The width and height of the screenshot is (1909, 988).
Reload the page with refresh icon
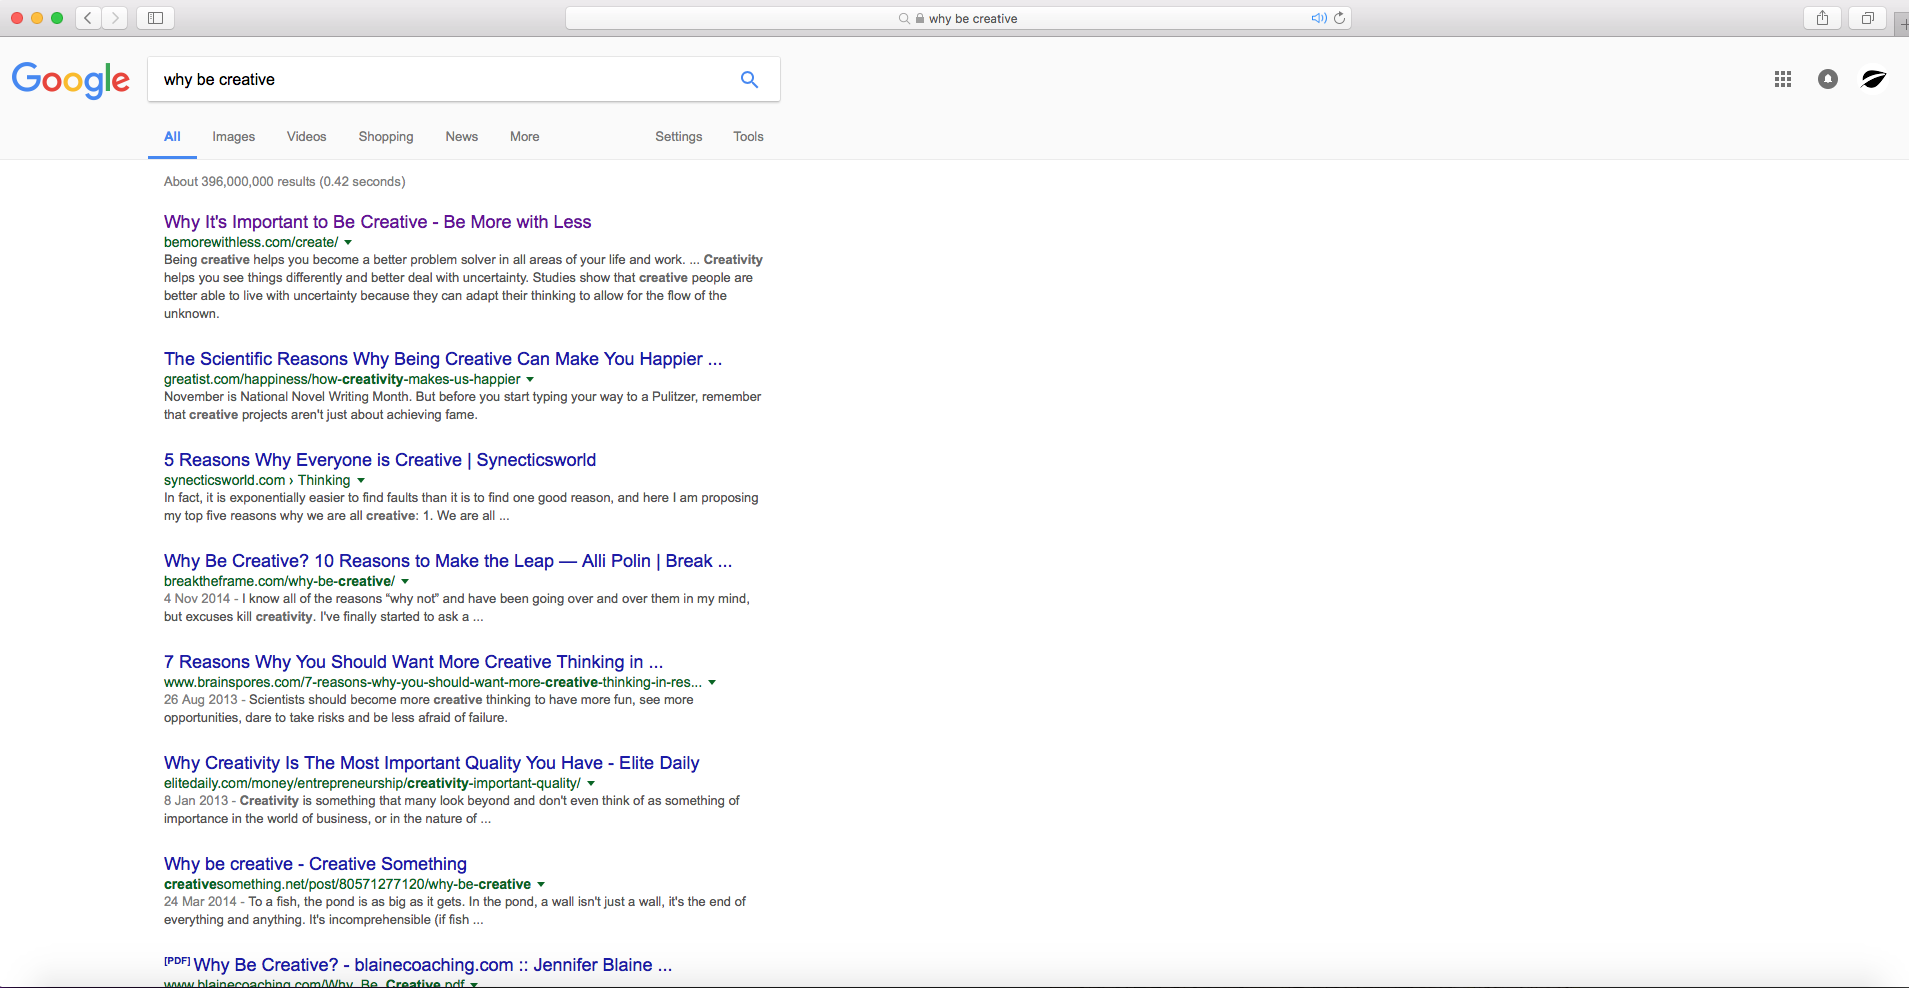1339,18
